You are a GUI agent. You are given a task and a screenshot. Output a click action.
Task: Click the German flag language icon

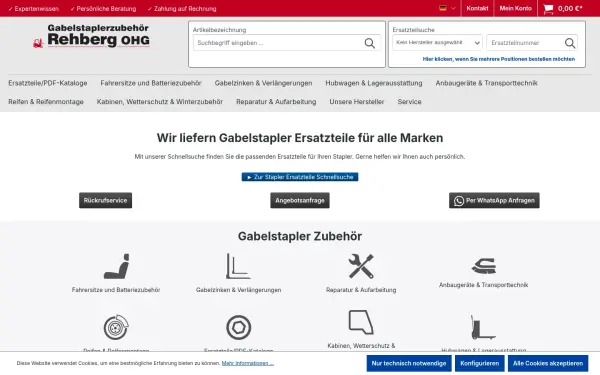click(443, 8)
